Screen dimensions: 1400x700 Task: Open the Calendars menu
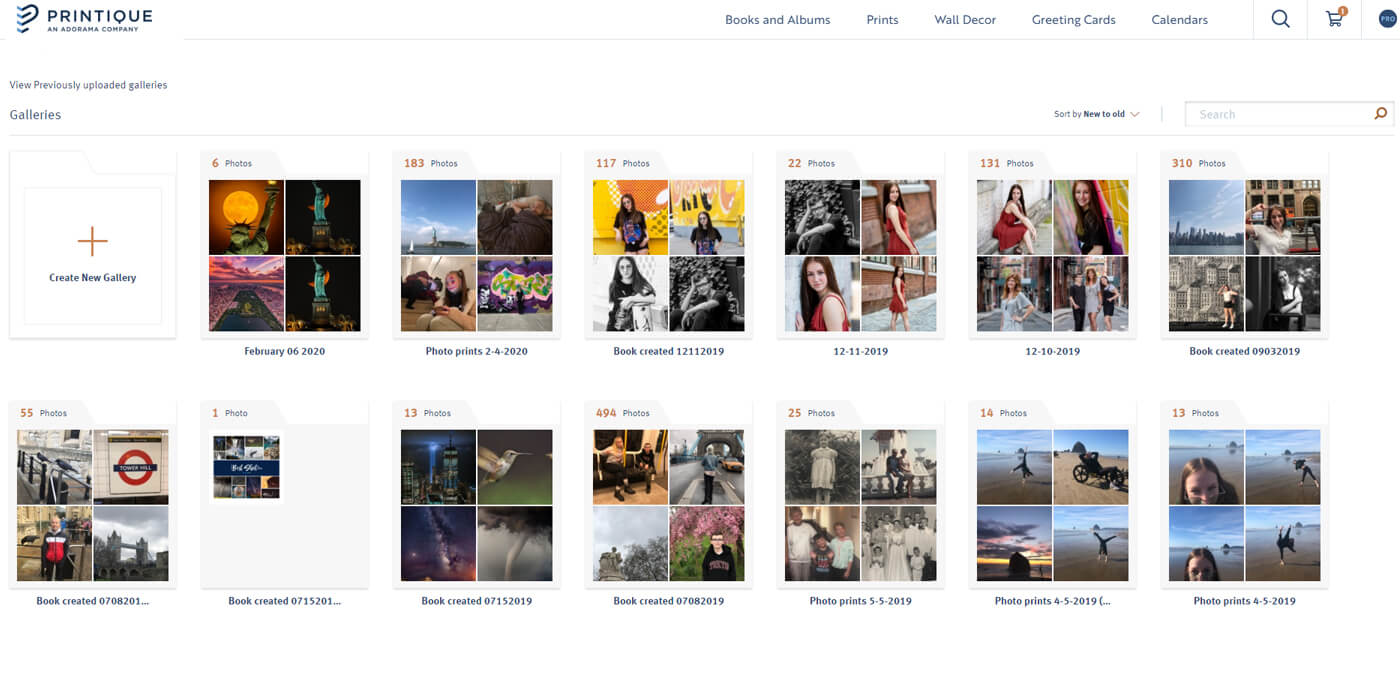click(x=1179, y=19)
